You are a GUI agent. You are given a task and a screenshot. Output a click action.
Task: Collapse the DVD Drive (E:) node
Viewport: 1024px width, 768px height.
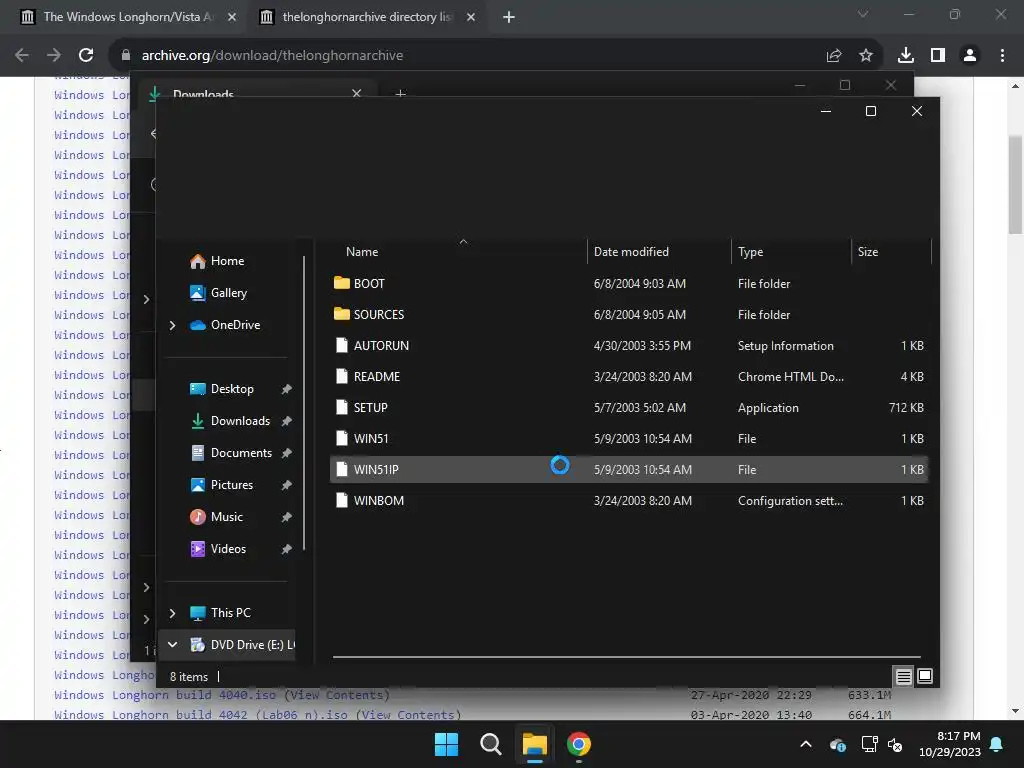(x=172, y=645)
